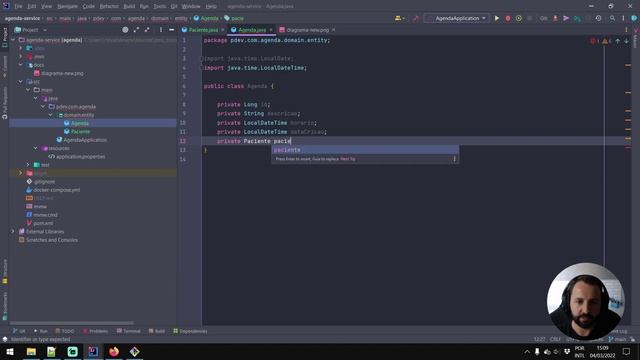Collapse the resources folder in tree
The image size is (640, 360).
[x=36, y=148]
